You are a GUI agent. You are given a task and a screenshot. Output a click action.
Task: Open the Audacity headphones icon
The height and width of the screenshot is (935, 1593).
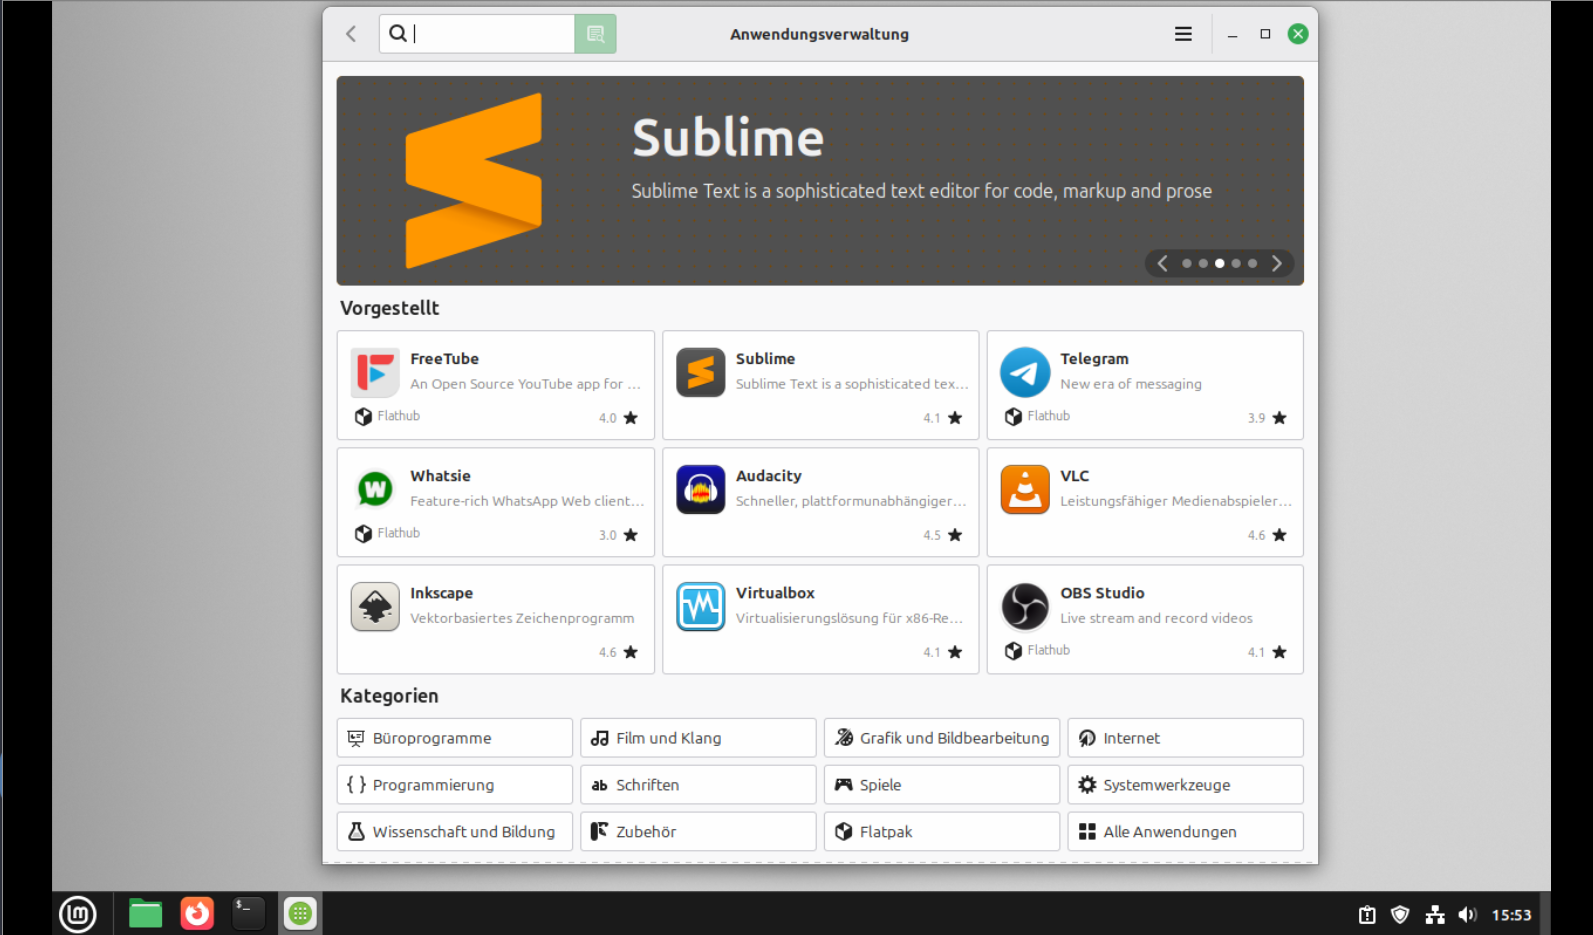[x=700, y=490]
